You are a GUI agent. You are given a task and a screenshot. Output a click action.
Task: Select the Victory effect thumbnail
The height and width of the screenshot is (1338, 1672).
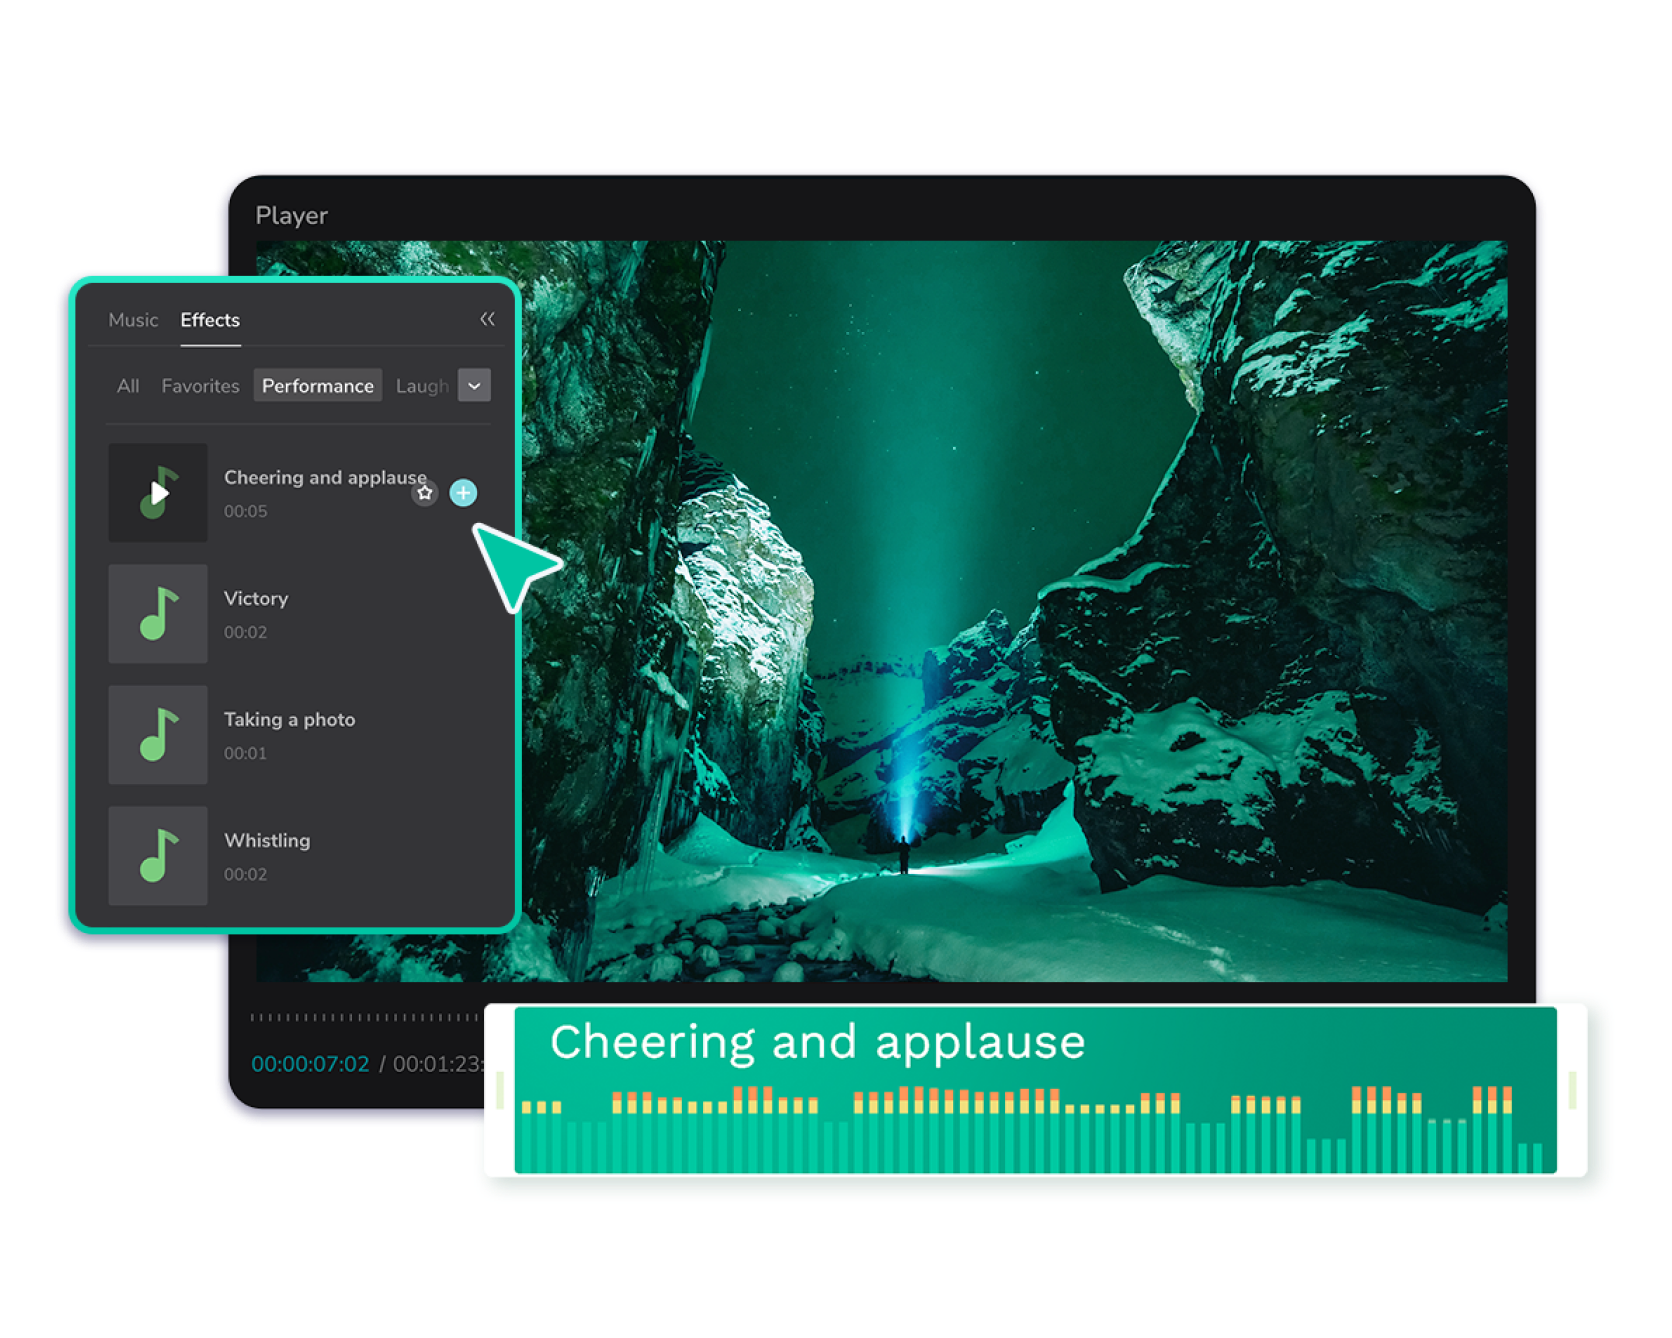[x=158, y=613]
